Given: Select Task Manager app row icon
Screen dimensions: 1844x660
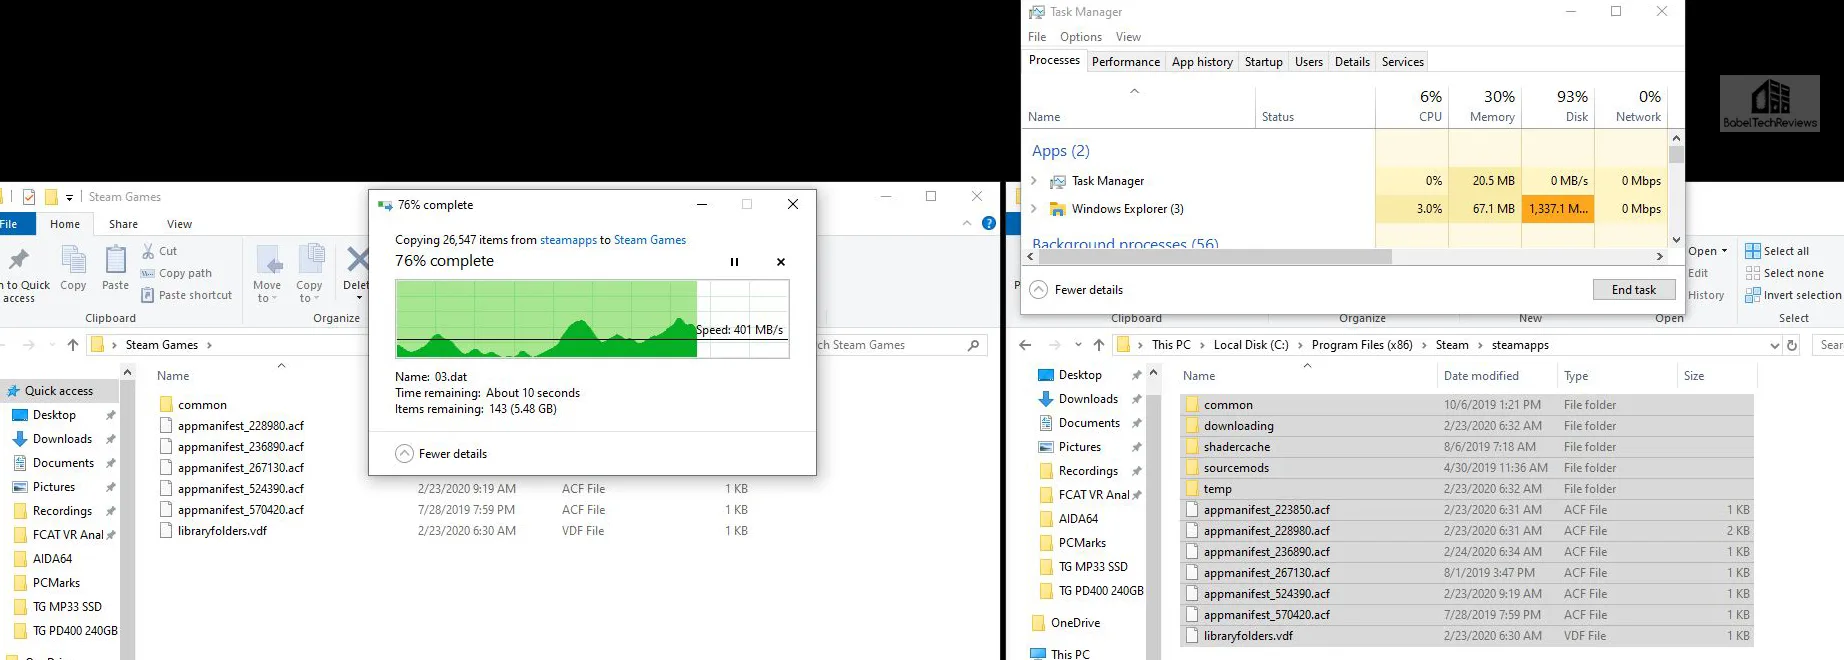Looking at the screenshot, I should coord(1057,181).
